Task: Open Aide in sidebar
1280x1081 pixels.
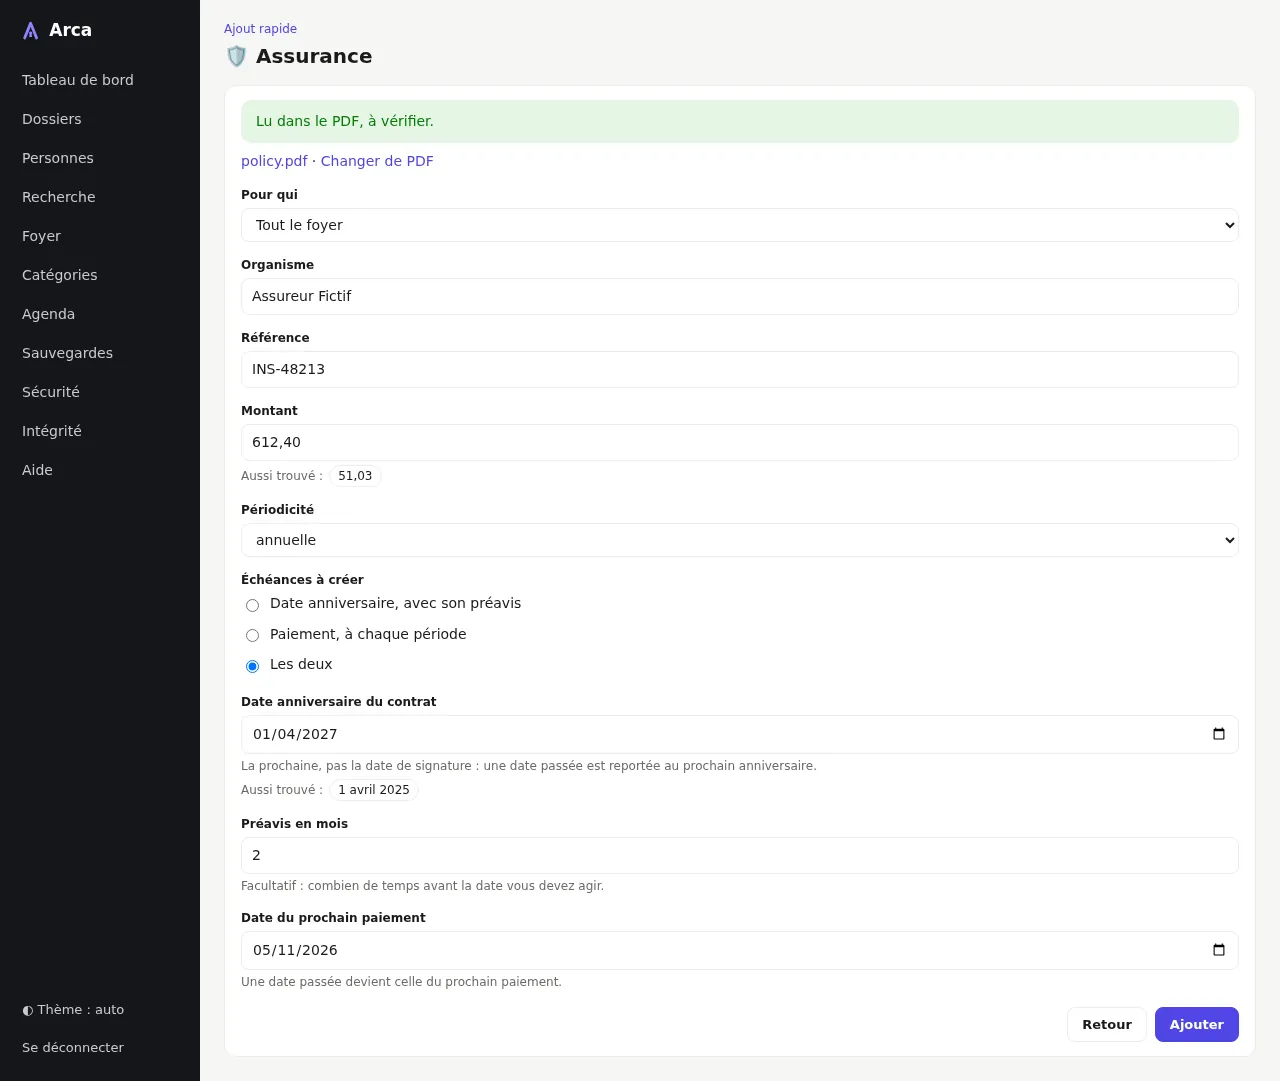Action: pos(37,470)
